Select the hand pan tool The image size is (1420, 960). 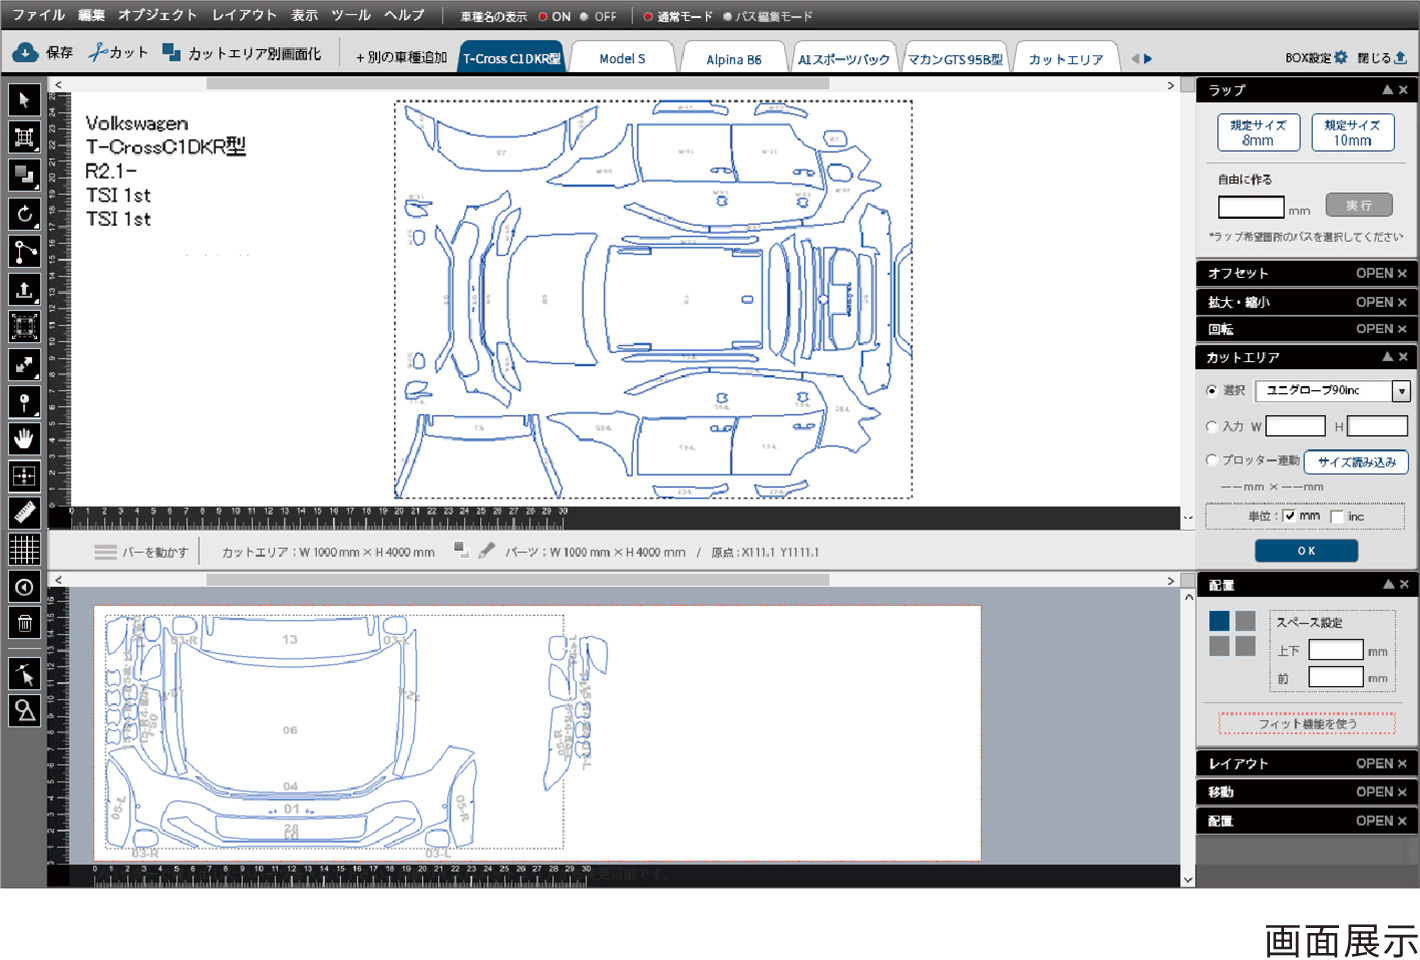tap(24, 438)
